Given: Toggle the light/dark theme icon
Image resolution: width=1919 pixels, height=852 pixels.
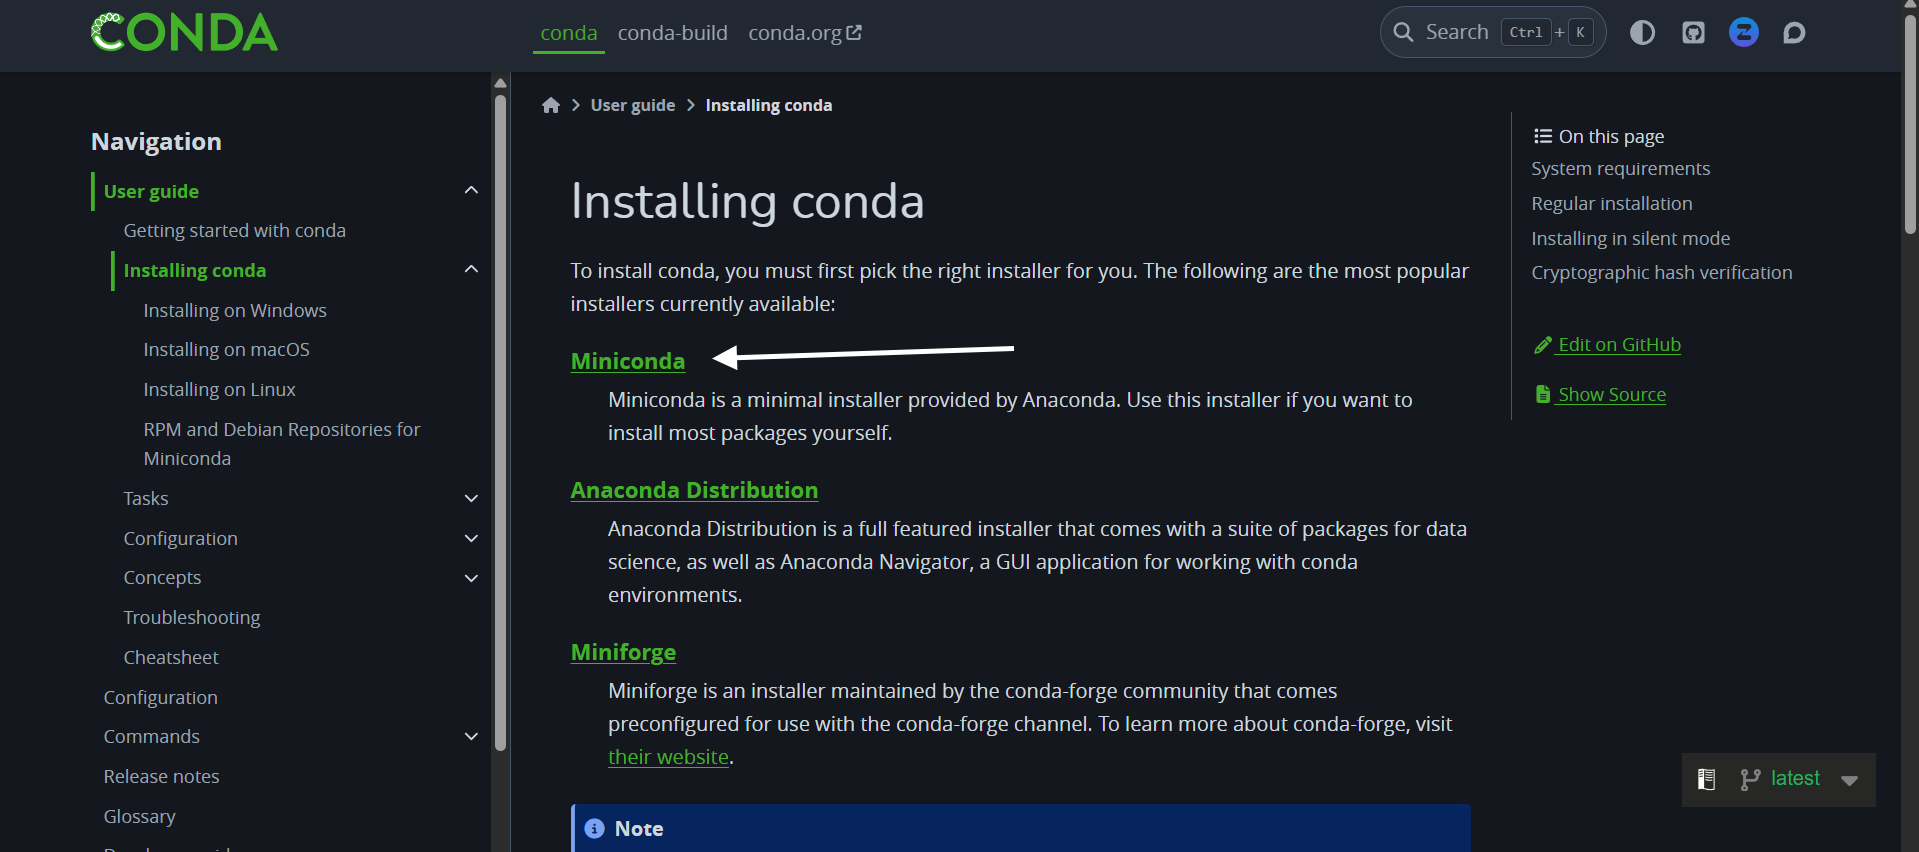Looking at the screenshot, I should (x=1642, y=33).
